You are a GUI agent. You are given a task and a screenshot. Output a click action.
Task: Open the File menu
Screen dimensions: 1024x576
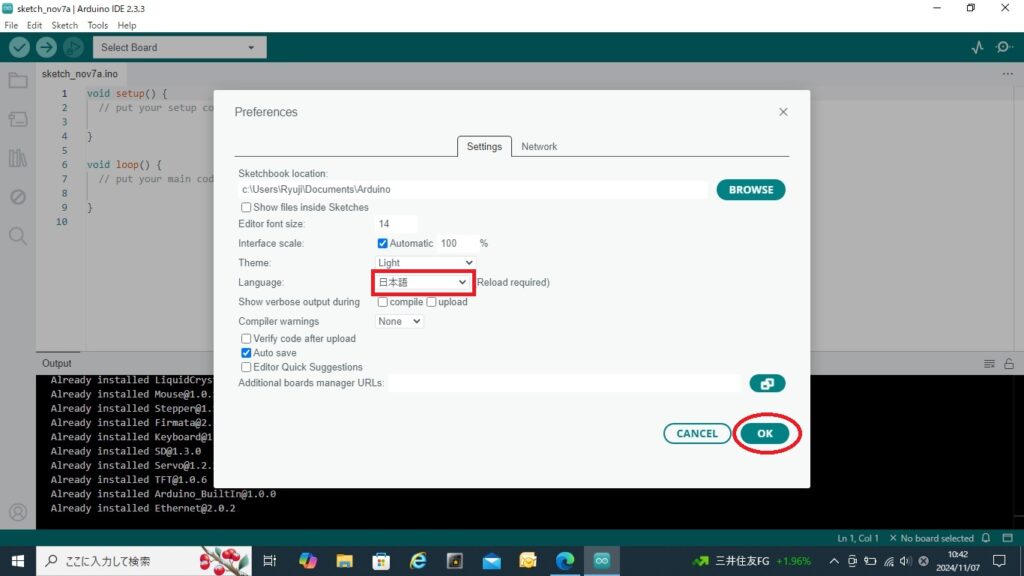[x=11, y=25]
